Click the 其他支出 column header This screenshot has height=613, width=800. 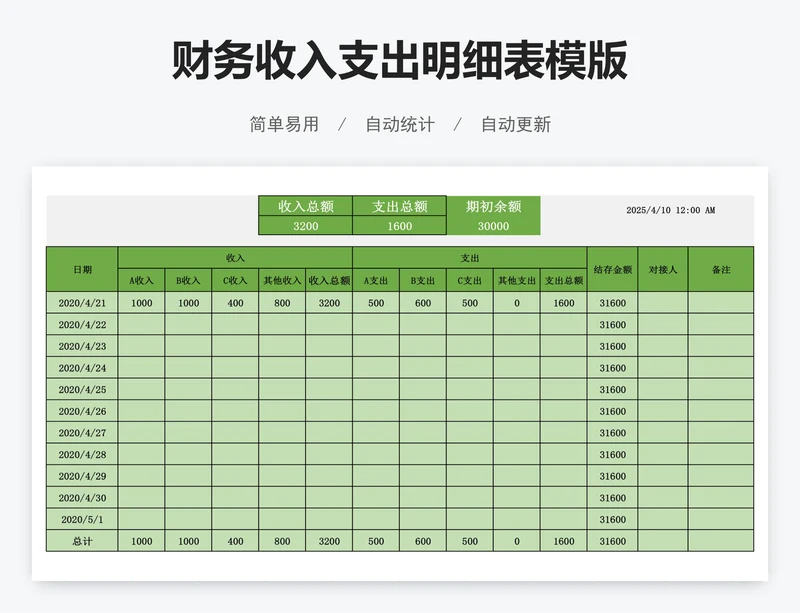[517, 280]
